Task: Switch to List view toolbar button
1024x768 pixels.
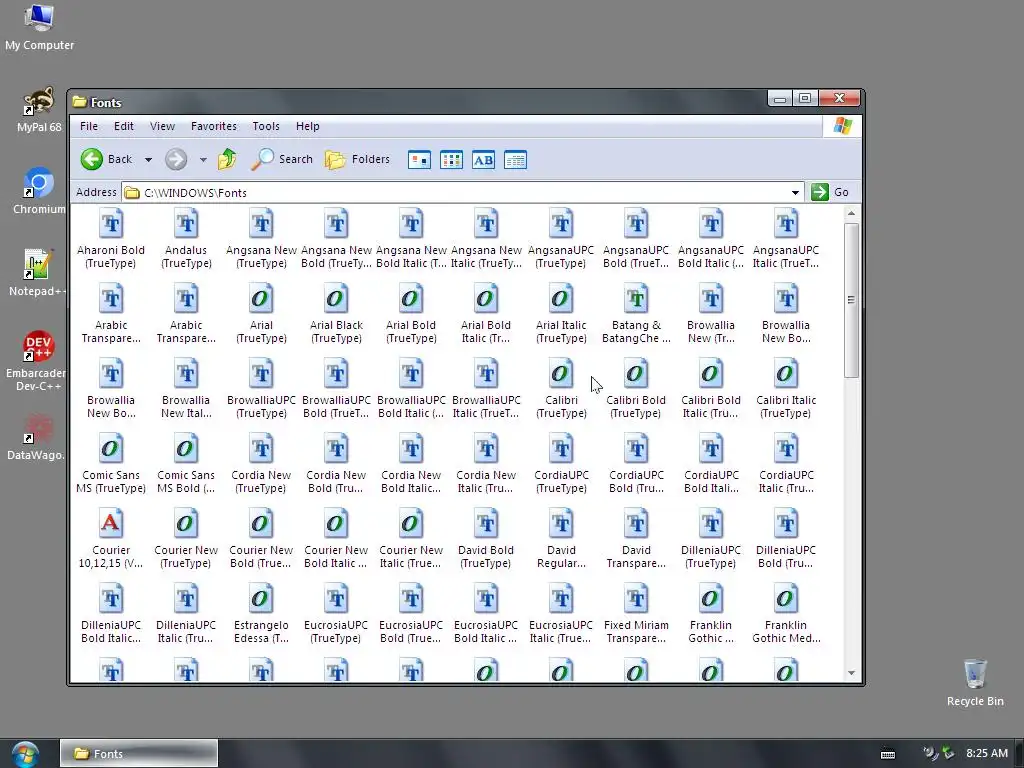Action: tap(451, 159)
